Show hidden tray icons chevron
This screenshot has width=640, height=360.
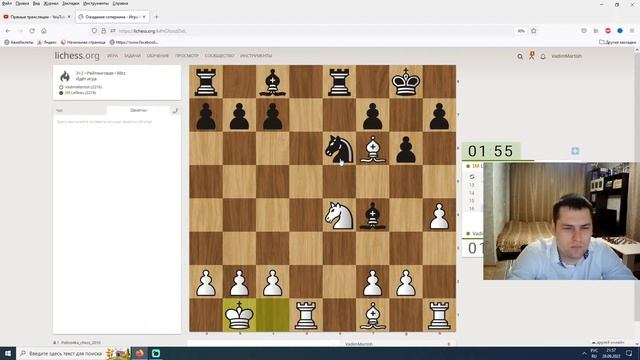pyautogui.click(x=584, y=353)
